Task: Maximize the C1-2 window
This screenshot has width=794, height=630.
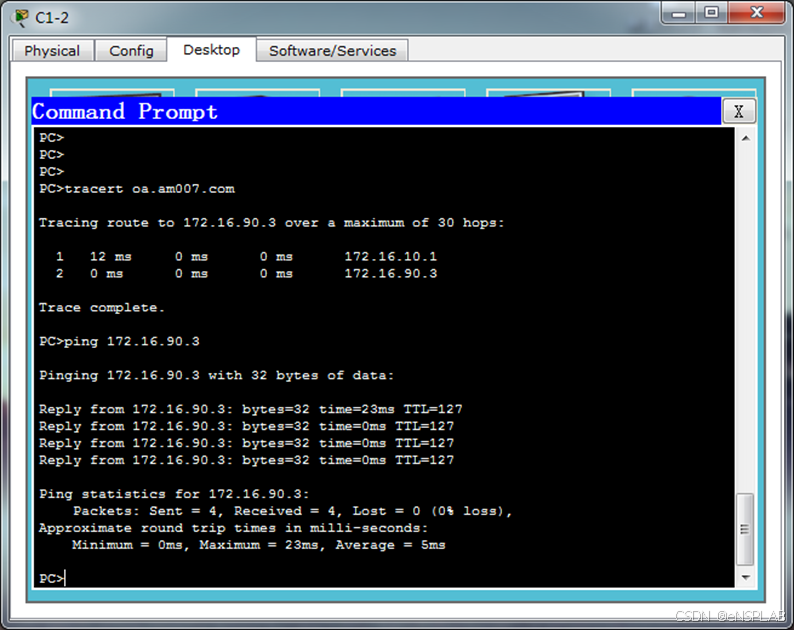Action: (711, 12)
